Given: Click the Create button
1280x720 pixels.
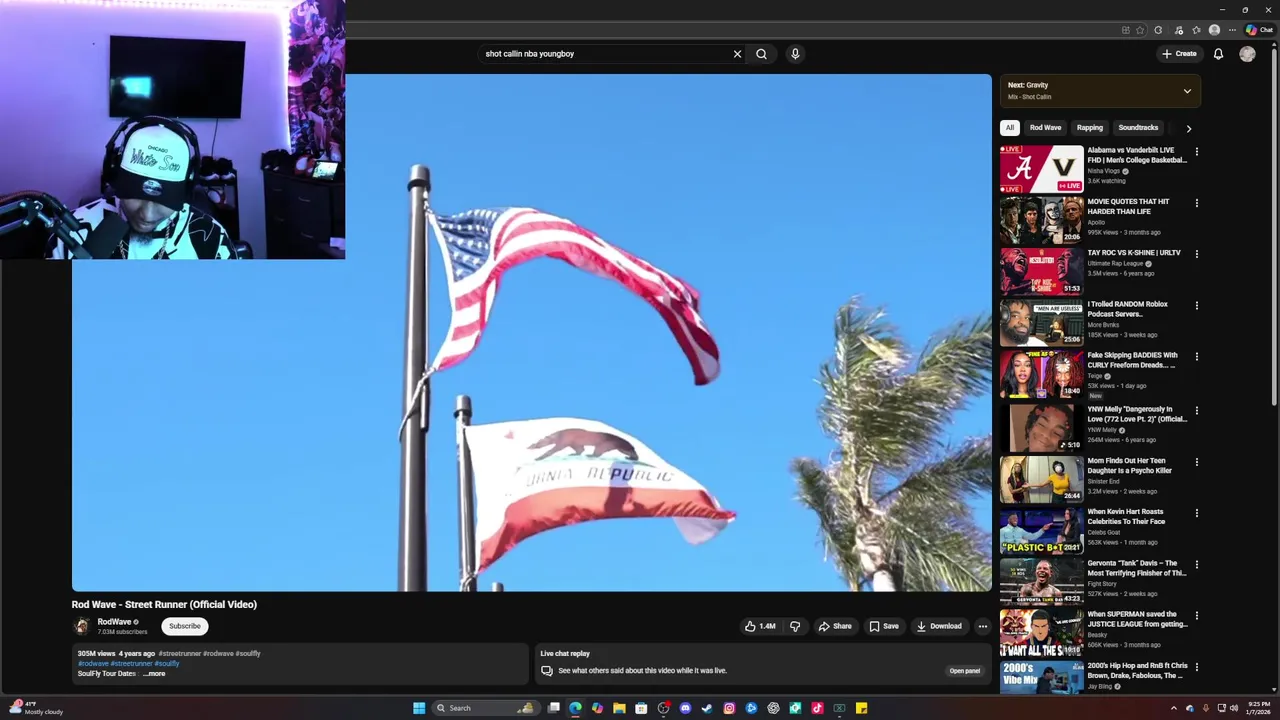Looking at the screenshot, I should pyautogui.click(x=1179, y=54).
